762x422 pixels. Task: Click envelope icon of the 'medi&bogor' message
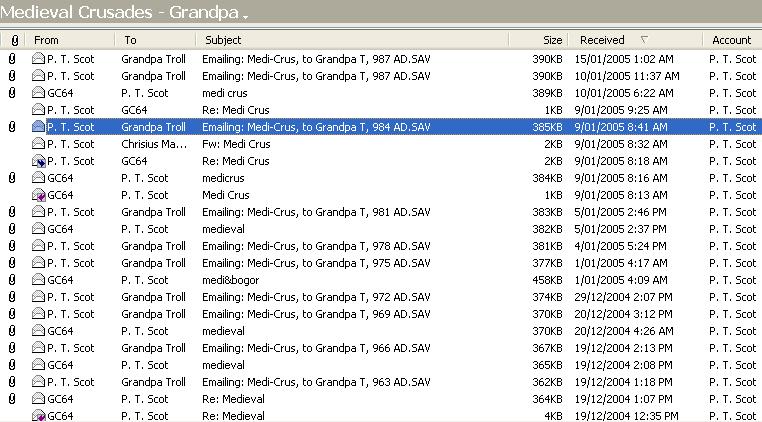(38, 280)
